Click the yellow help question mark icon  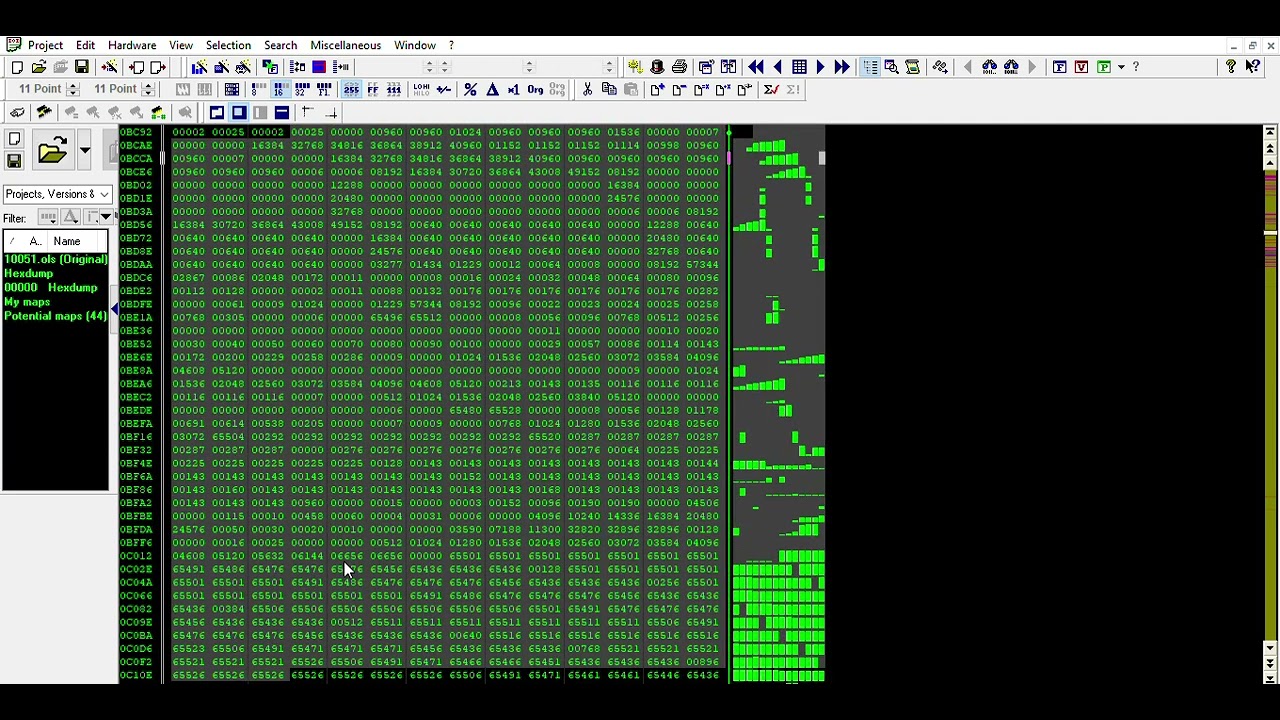[x=1231, y=67]
